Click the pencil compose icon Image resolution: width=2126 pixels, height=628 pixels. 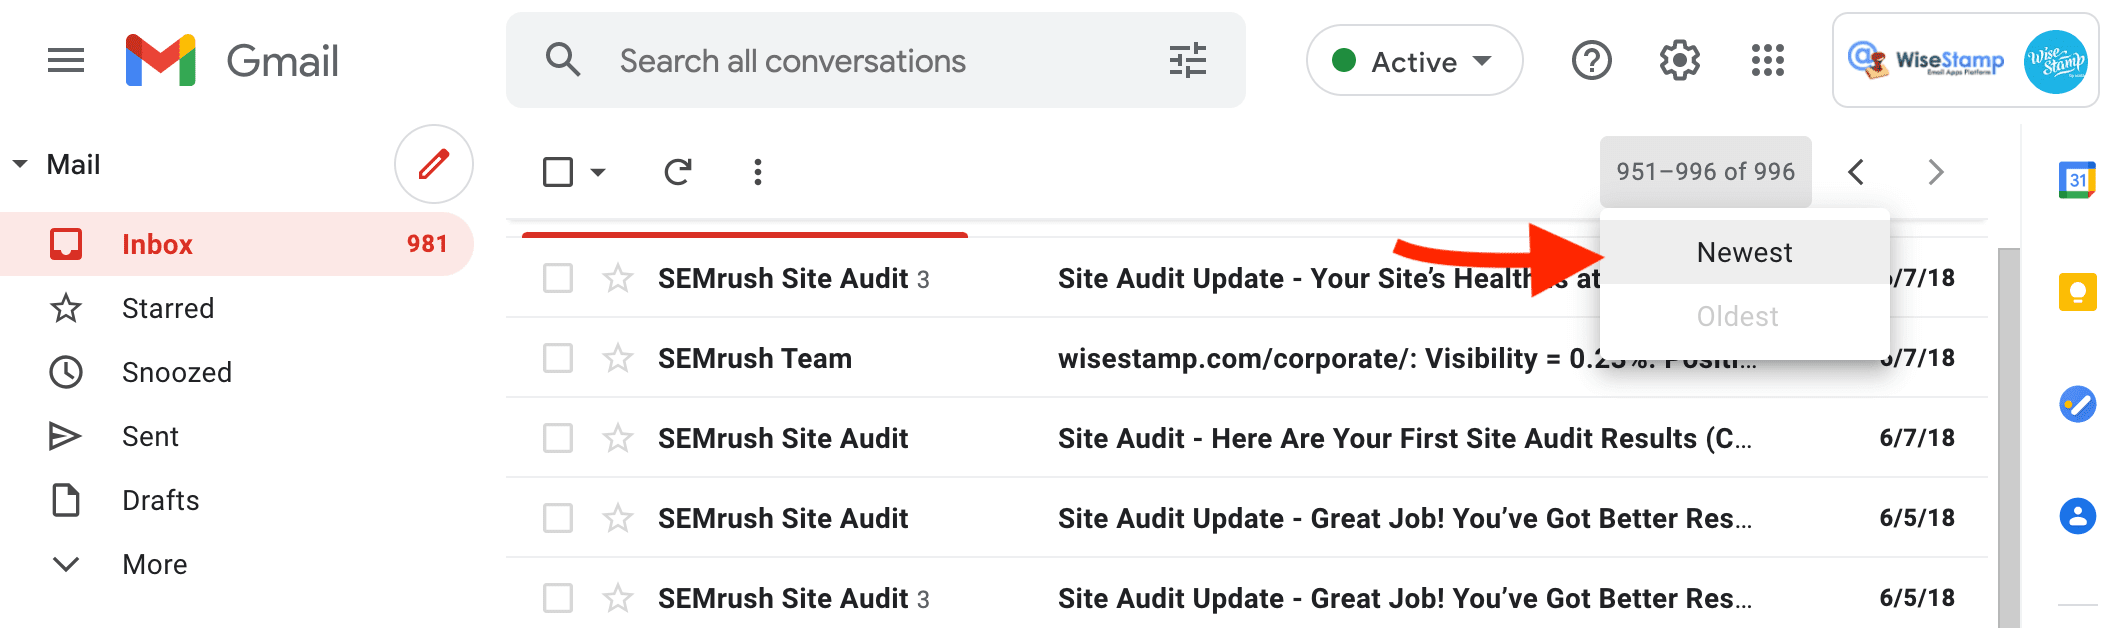(433, 164)
